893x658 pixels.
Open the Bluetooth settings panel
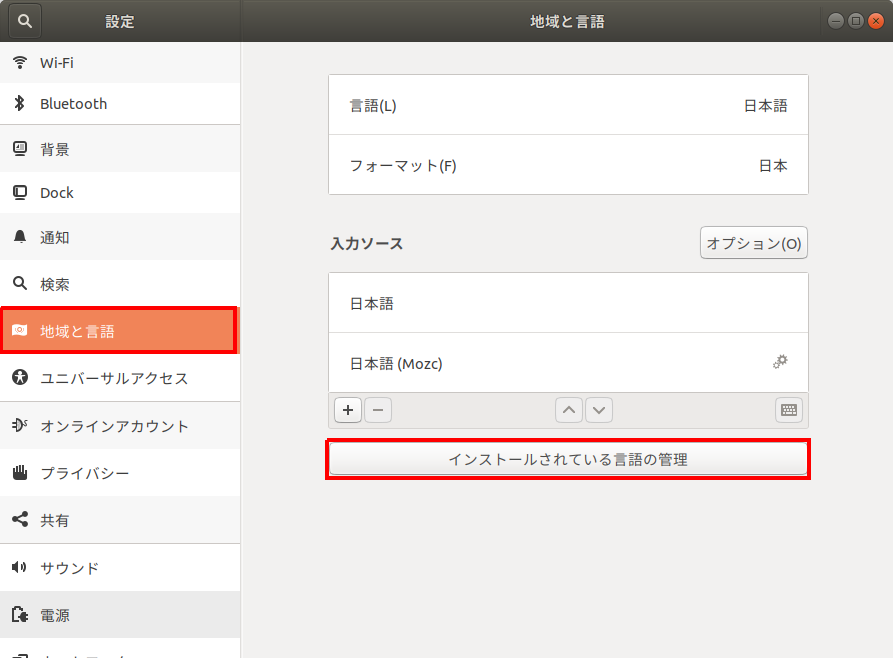point(120,104)
